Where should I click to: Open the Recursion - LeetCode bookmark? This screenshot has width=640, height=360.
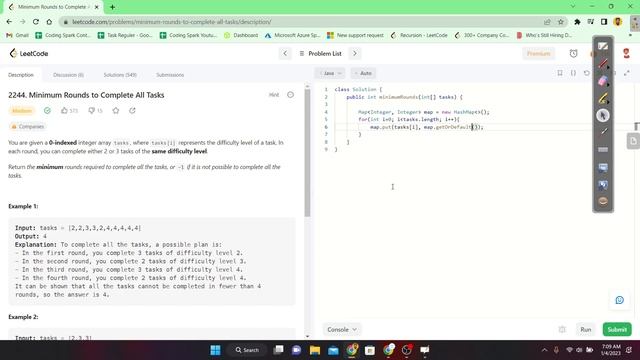(x=419, y=36)
